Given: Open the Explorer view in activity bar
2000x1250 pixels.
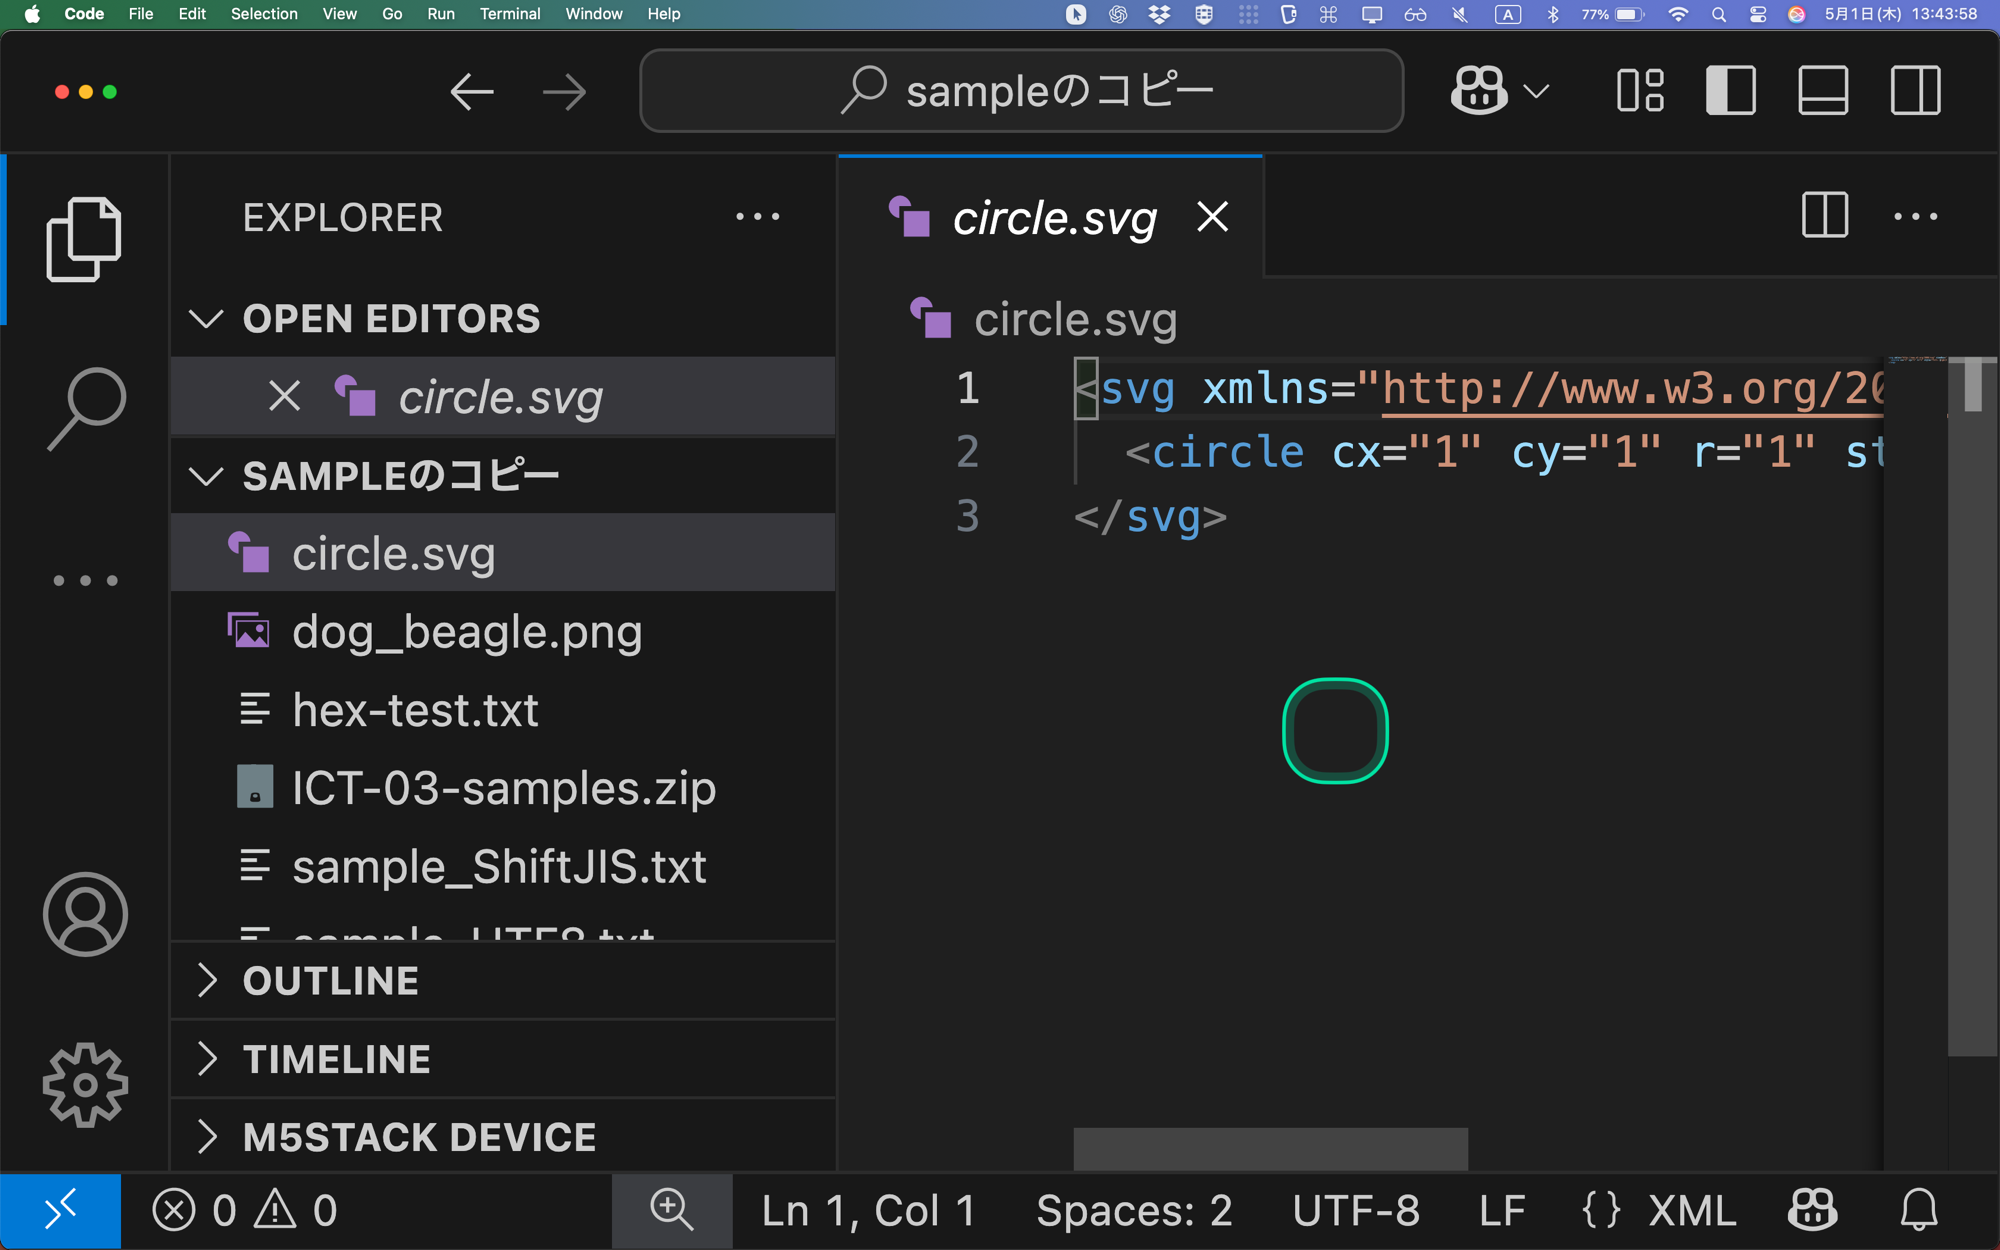Looking at the screenshot, I should coord(84,239).
